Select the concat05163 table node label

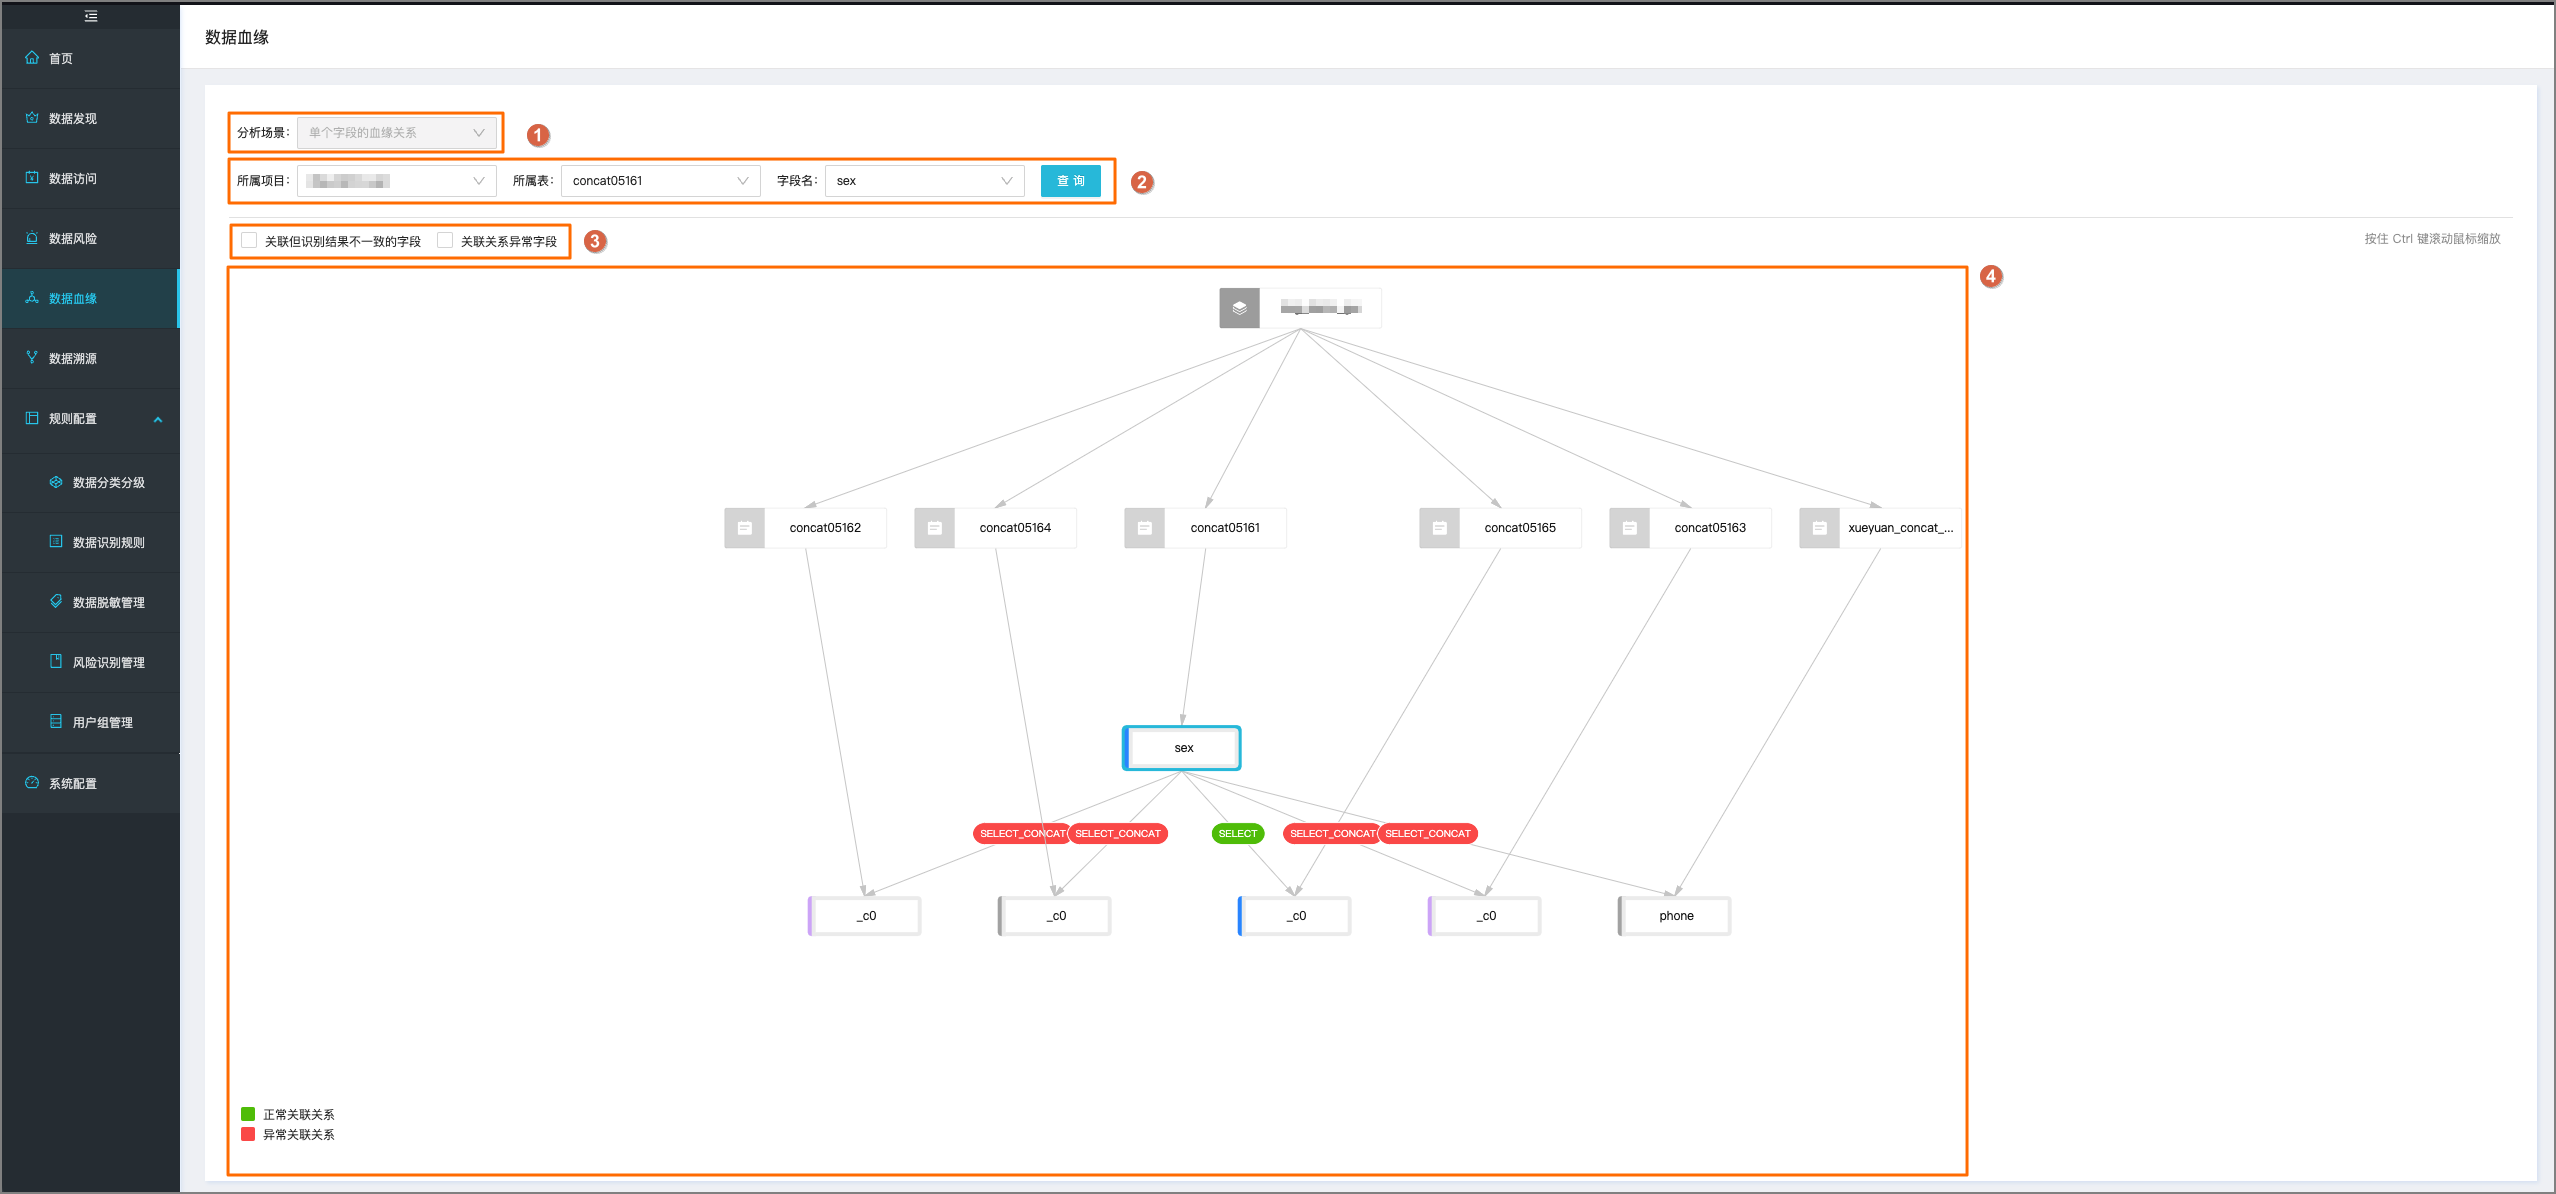1710,528
